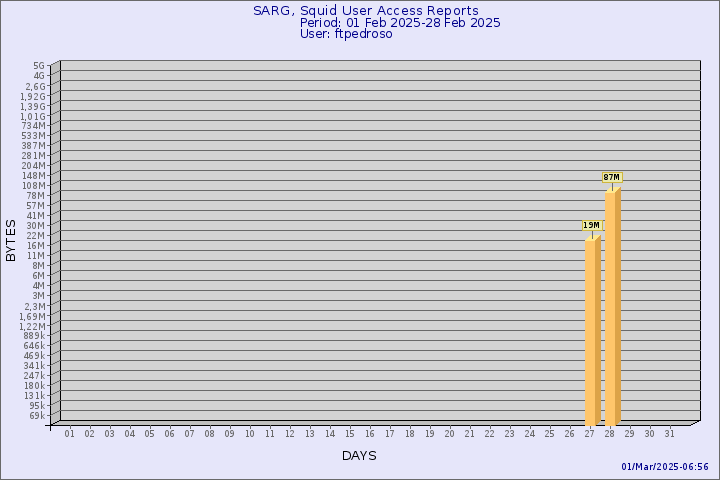Image resolution: width=720 pixels, height=480 pixels.
Task: Pick day 27 tick label on x-axis
Action: coord(590,433)
